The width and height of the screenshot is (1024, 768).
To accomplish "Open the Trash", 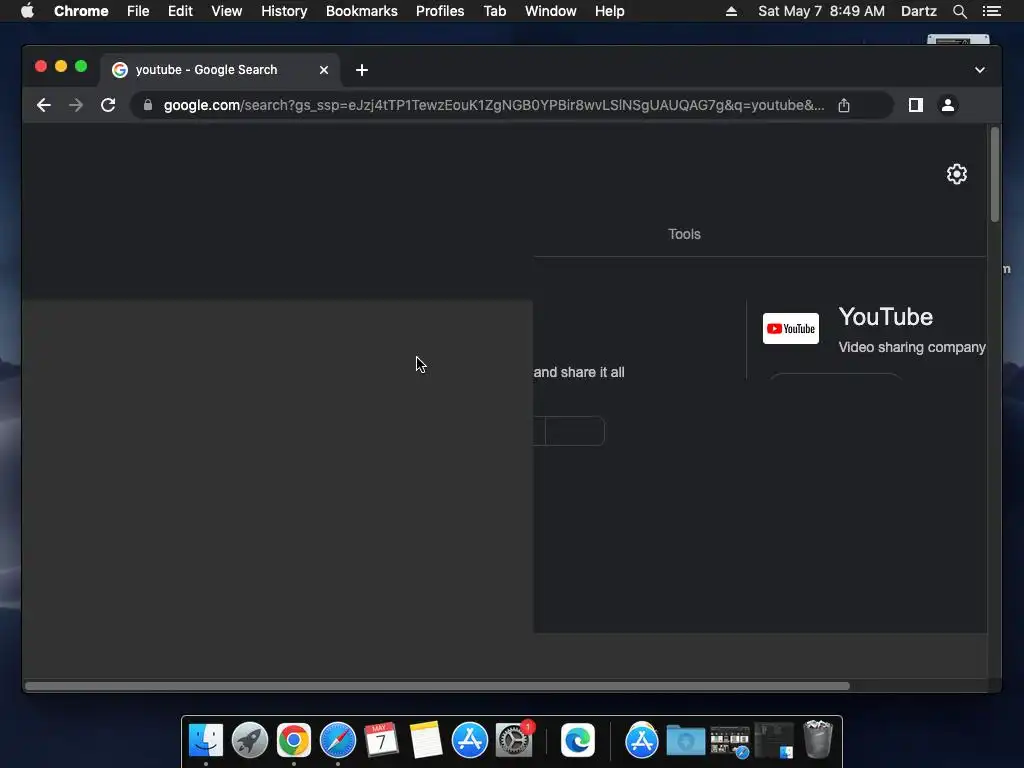I will [x=818, y=739].
